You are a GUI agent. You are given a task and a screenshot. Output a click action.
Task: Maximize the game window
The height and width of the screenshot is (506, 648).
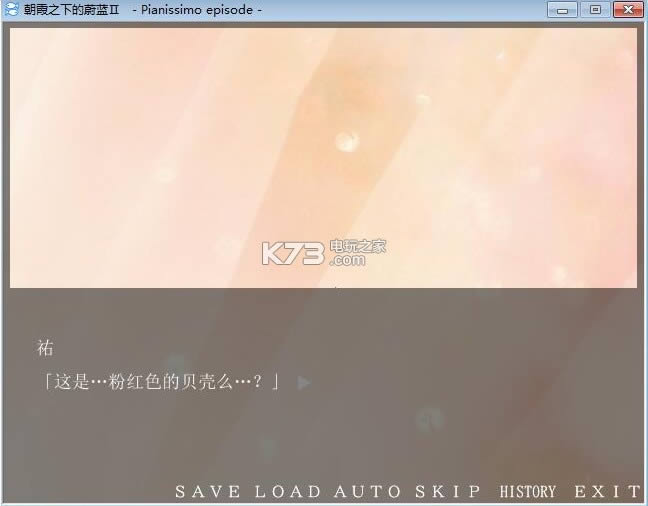tap(594, 10)
